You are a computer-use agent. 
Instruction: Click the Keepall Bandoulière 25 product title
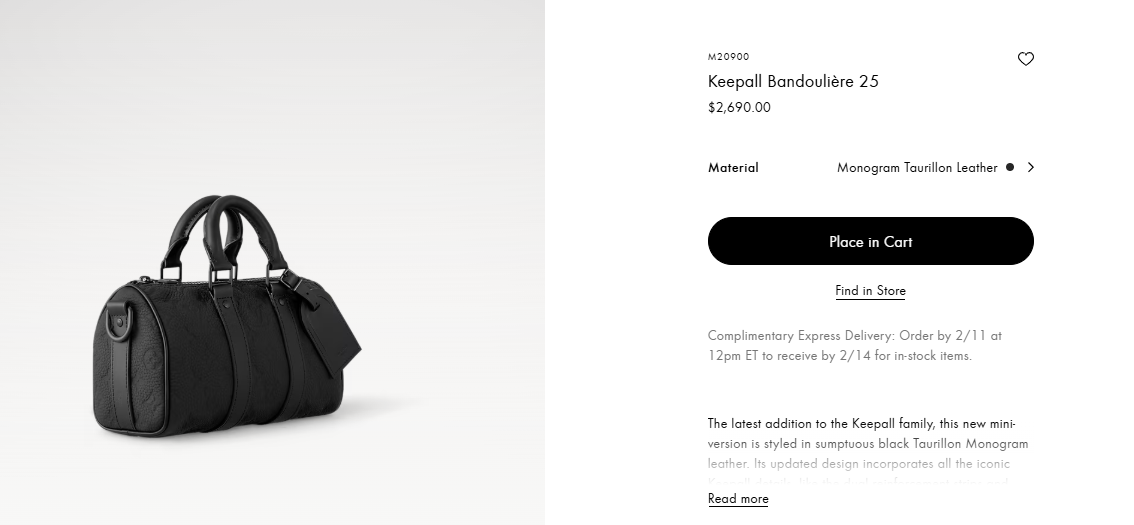click(x=793, y=82)
